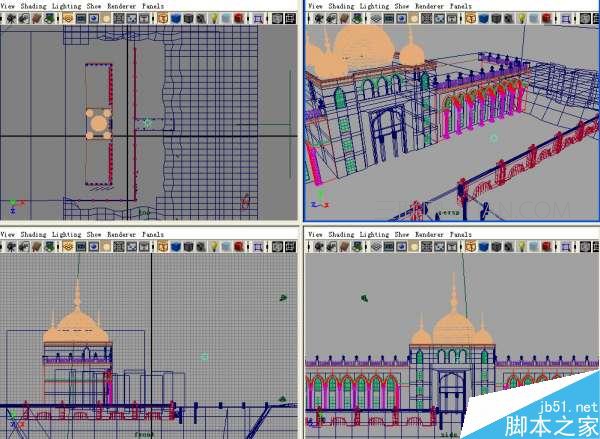Click Select Camera icon in top view panel
The width and height of the screenshot is (600, 439).
coord(11,18)
